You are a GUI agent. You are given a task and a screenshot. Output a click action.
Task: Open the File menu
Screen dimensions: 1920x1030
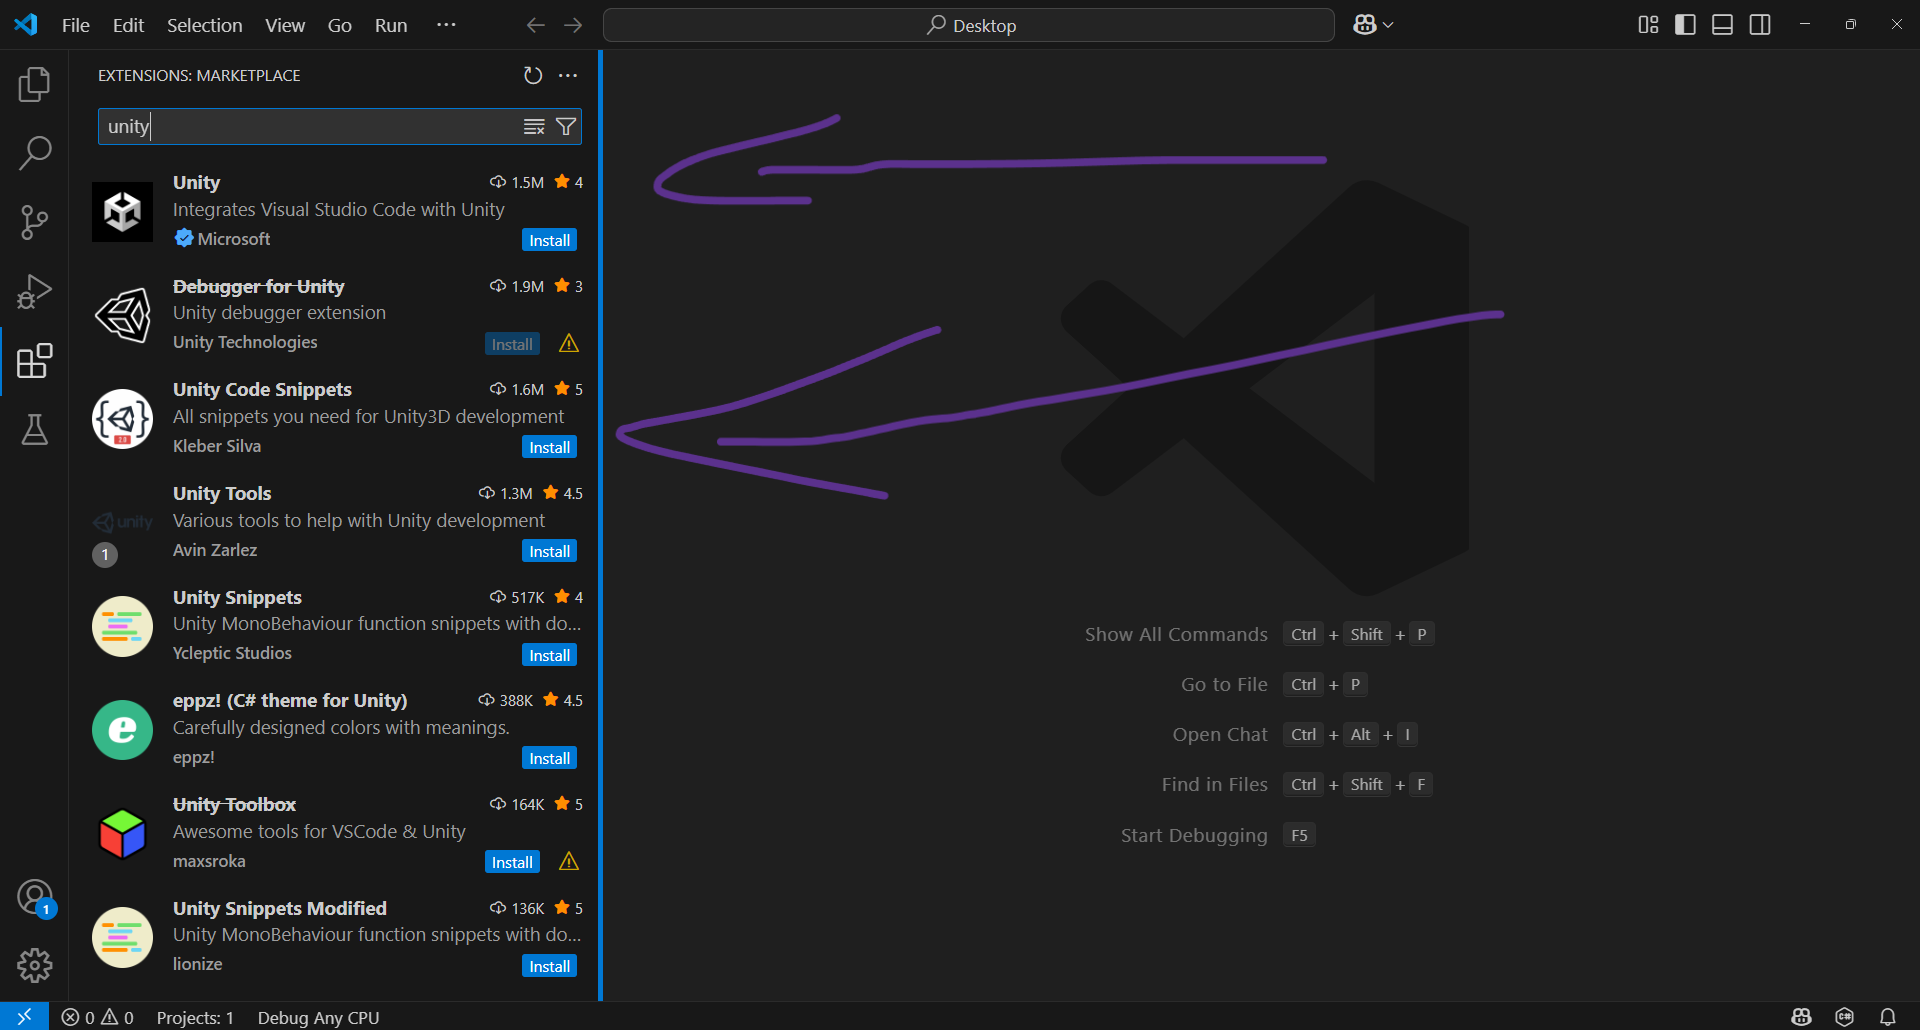pos(75,25)
